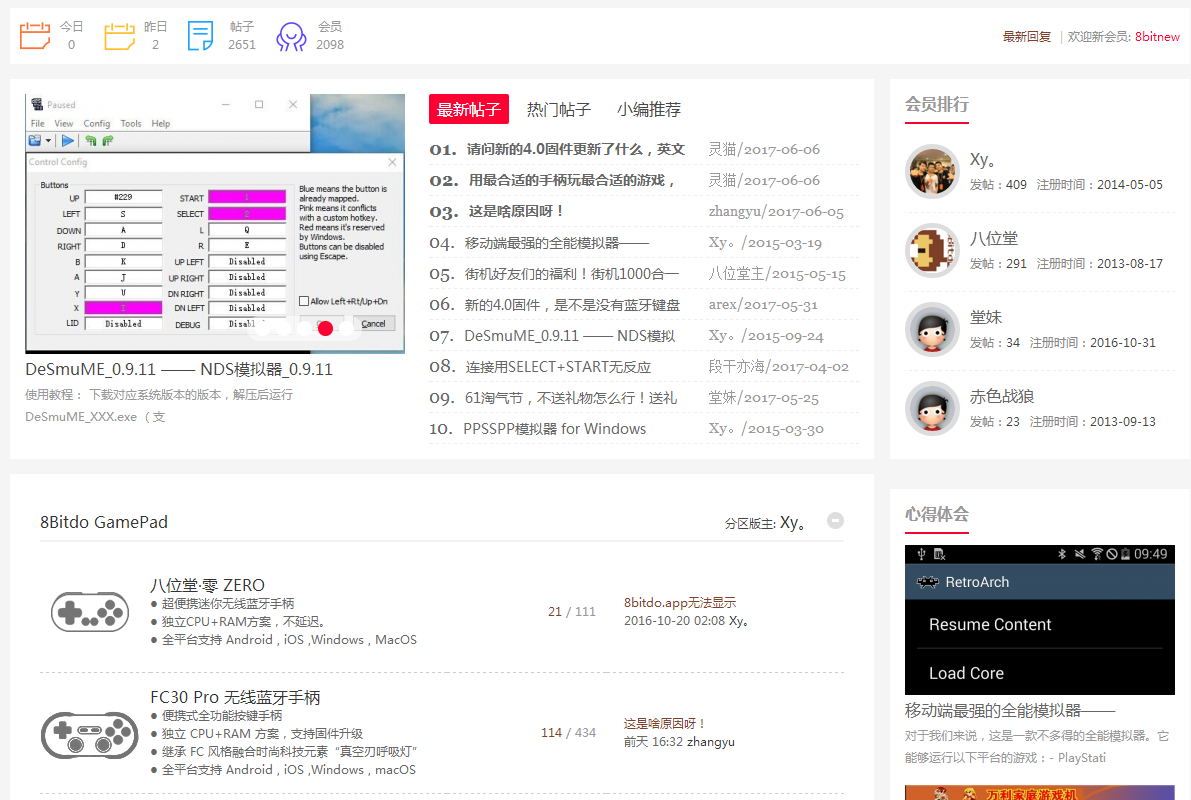Screen dimensions: 1191x800
Task: Open member name 赤色战狼 in 会员排行
Action: point(1002,397)
